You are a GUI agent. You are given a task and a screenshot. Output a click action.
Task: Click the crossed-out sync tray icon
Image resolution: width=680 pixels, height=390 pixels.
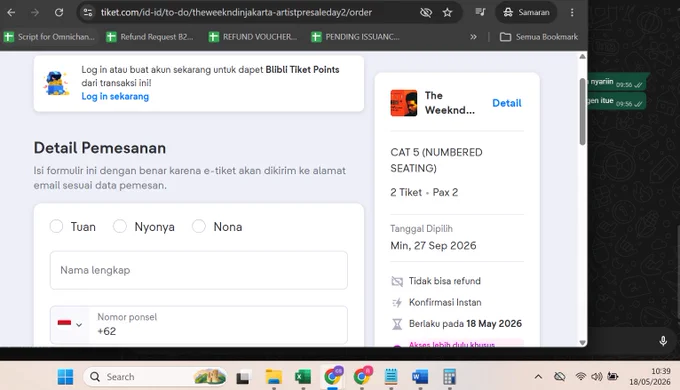[x=560, y=376]
